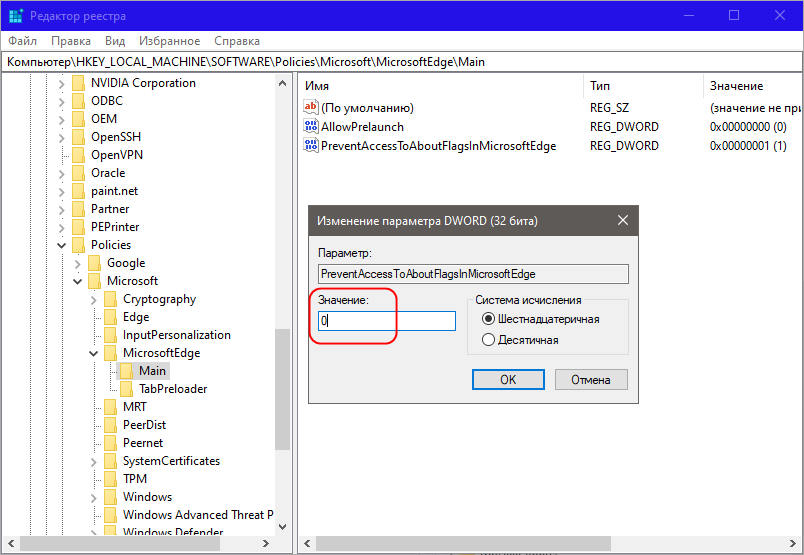Click the Microsoft folder icon
This screenshot has width=804, height=555.
click(x=94, y=281)
